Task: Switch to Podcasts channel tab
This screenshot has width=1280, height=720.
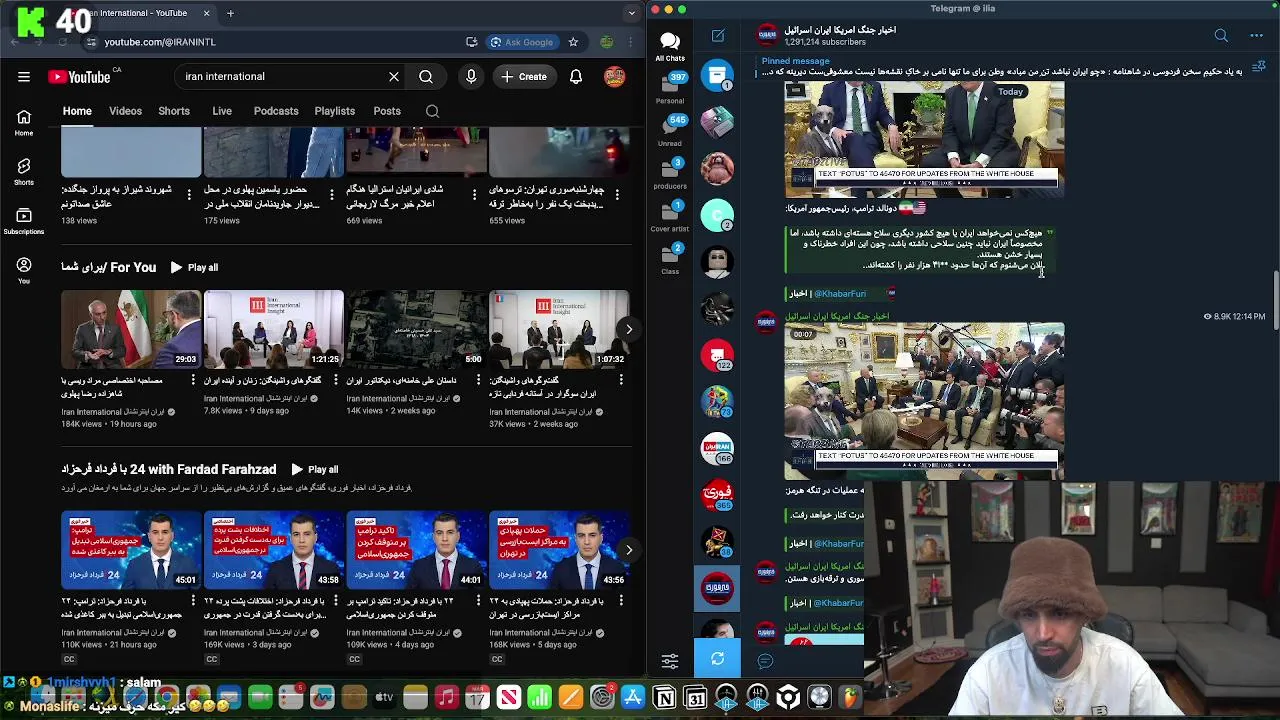Action: tap(276, 111)
